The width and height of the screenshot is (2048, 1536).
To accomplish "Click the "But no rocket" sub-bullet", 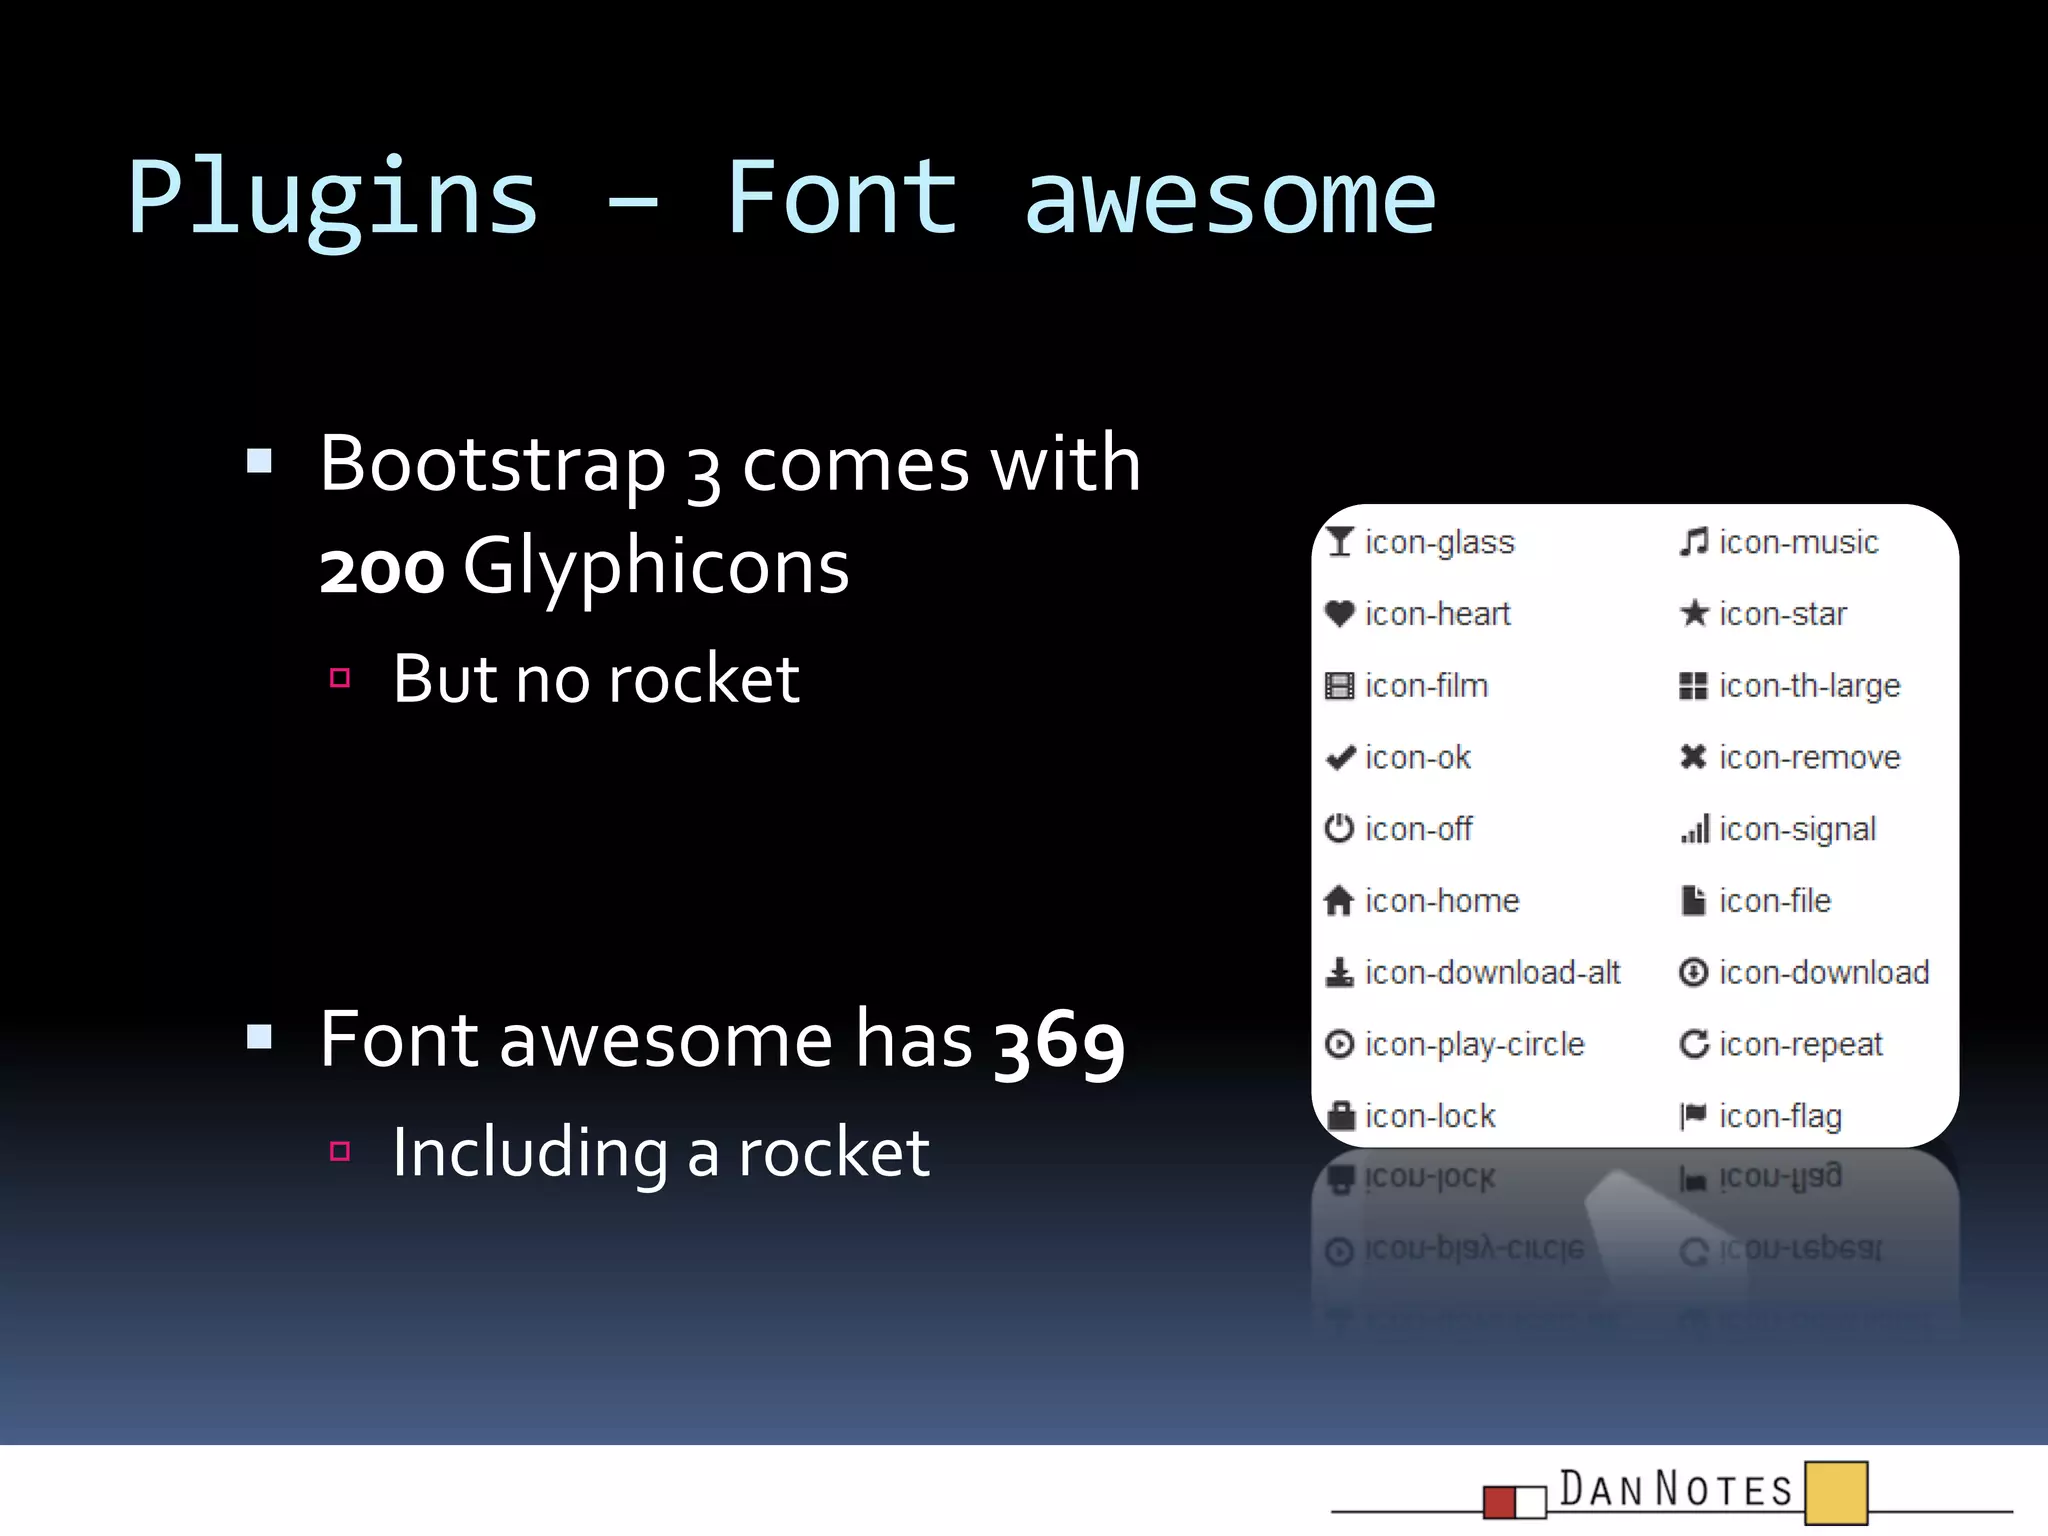I will pos(596,679).
